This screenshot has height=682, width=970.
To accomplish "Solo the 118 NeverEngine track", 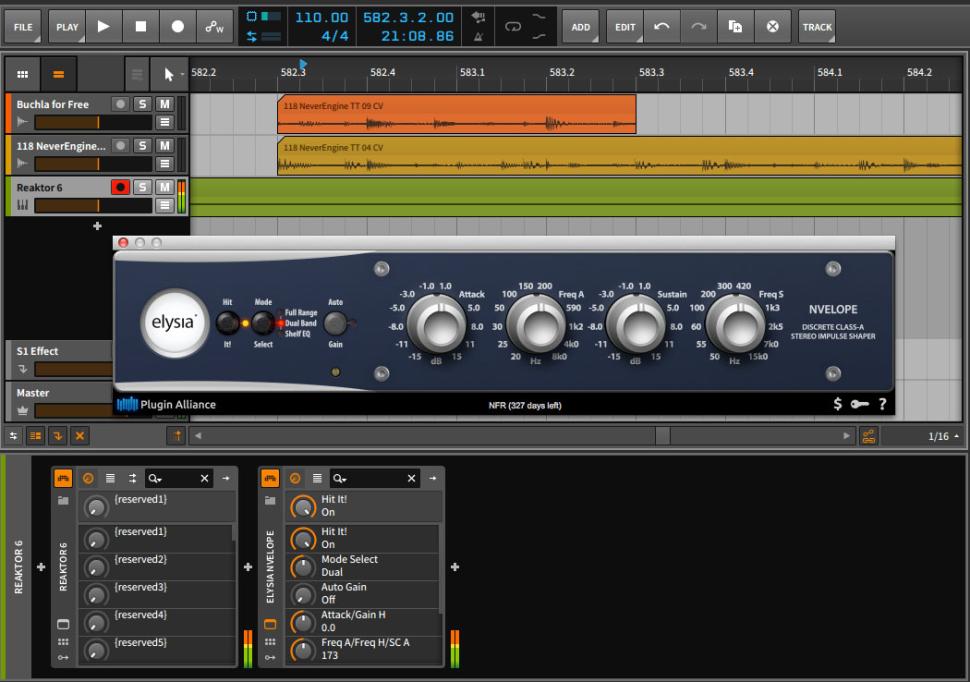I will point(142,146).
